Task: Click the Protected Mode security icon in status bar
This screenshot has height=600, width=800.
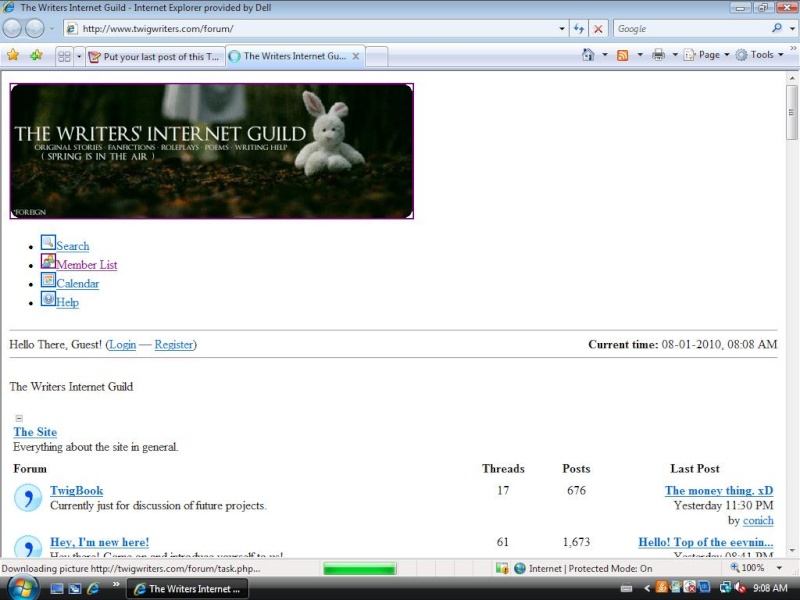Action: pos(502,568)
